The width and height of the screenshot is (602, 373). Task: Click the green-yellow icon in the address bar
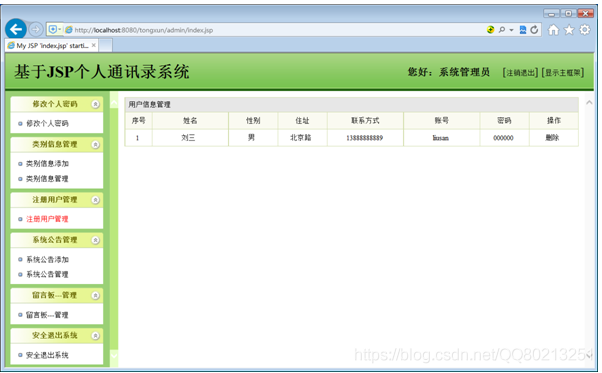pos(490,30)
